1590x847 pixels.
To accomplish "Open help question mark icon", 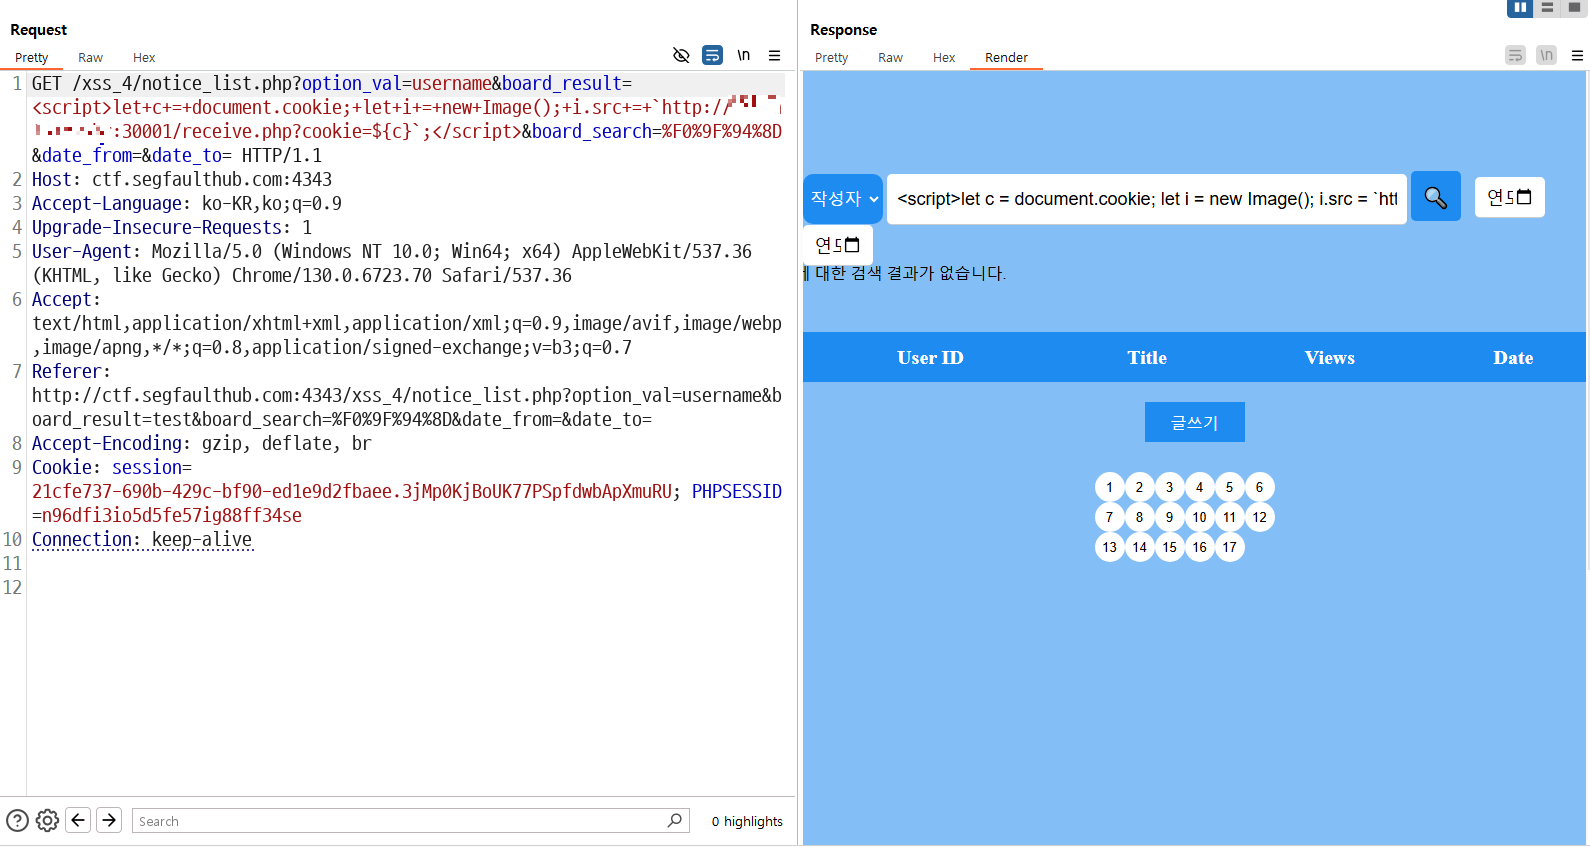I will pos(17,820).
